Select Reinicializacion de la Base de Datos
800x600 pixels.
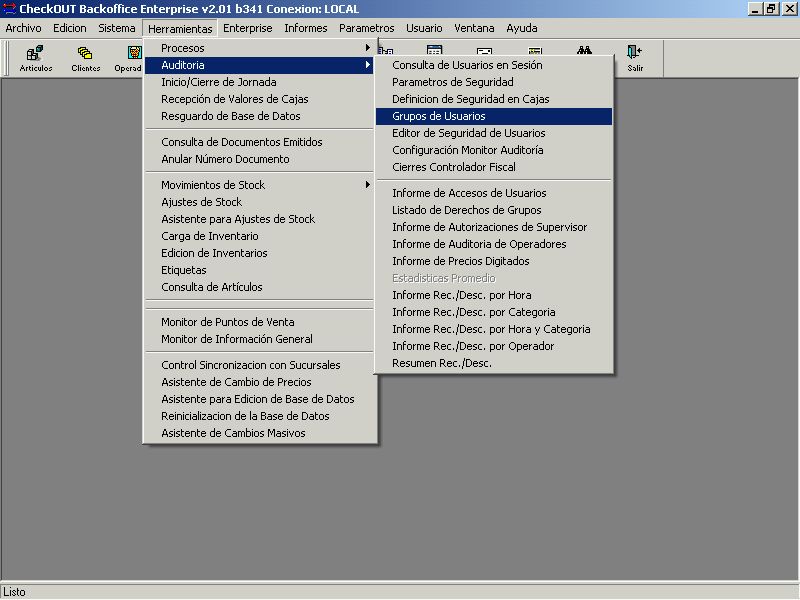point(260,416)
